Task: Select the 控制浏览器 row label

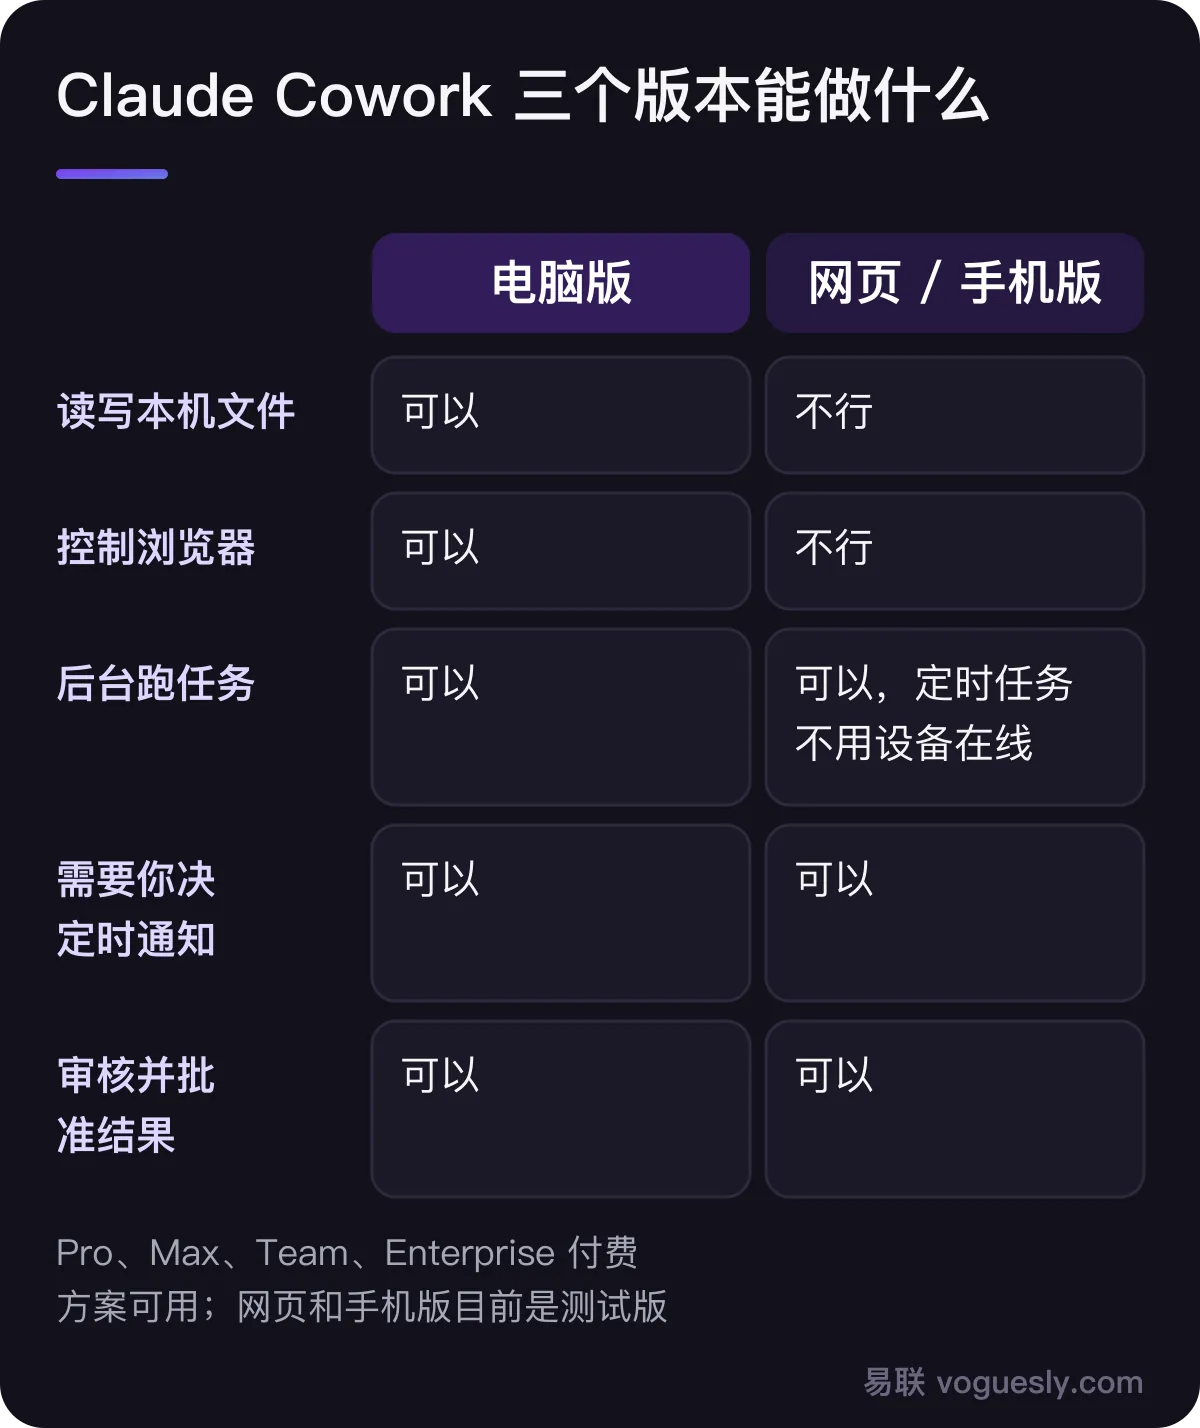Action: pos(156,547)
